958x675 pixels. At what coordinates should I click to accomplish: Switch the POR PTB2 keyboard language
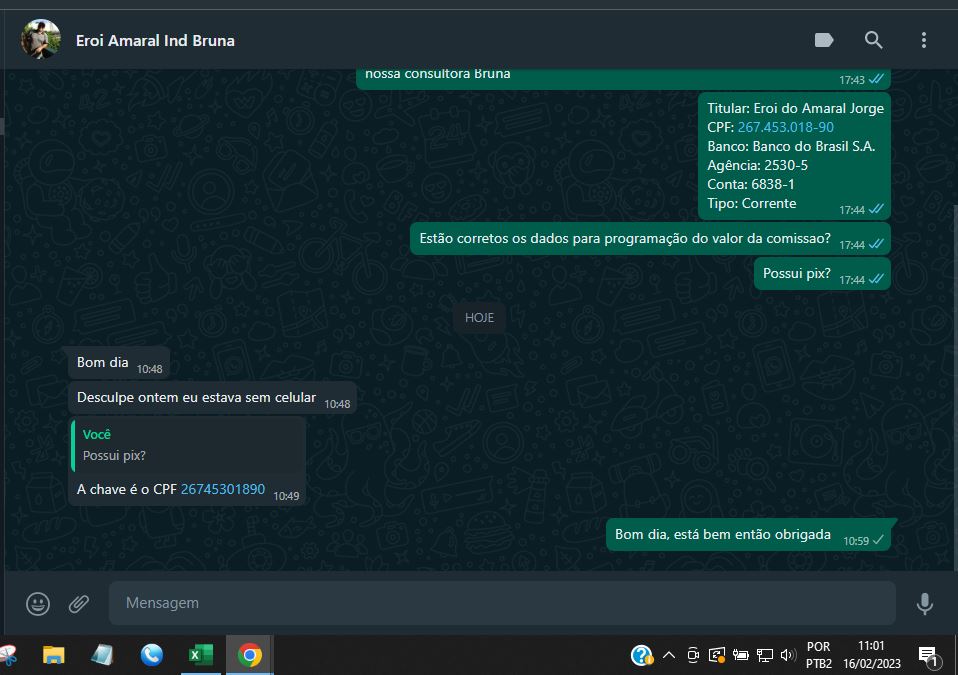818,655
